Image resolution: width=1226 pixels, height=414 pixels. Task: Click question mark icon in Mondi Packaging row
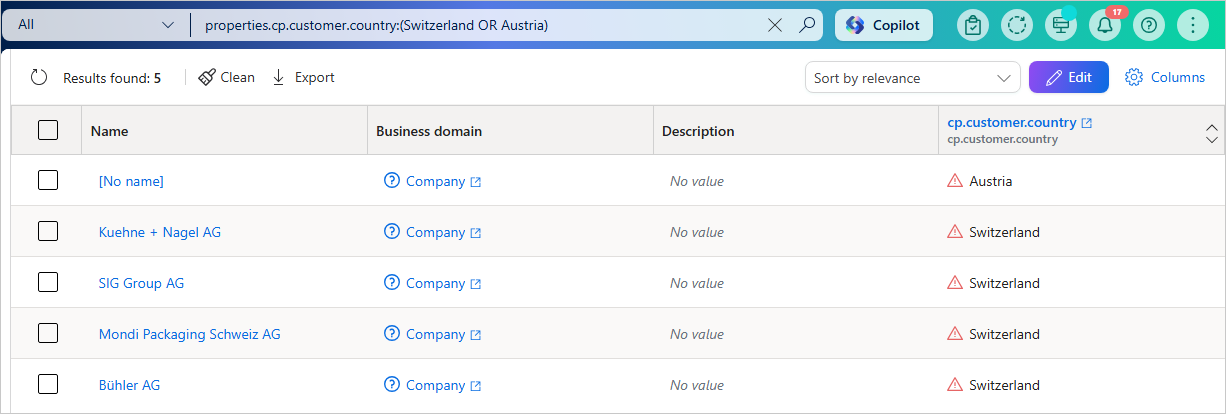[392, 334]
